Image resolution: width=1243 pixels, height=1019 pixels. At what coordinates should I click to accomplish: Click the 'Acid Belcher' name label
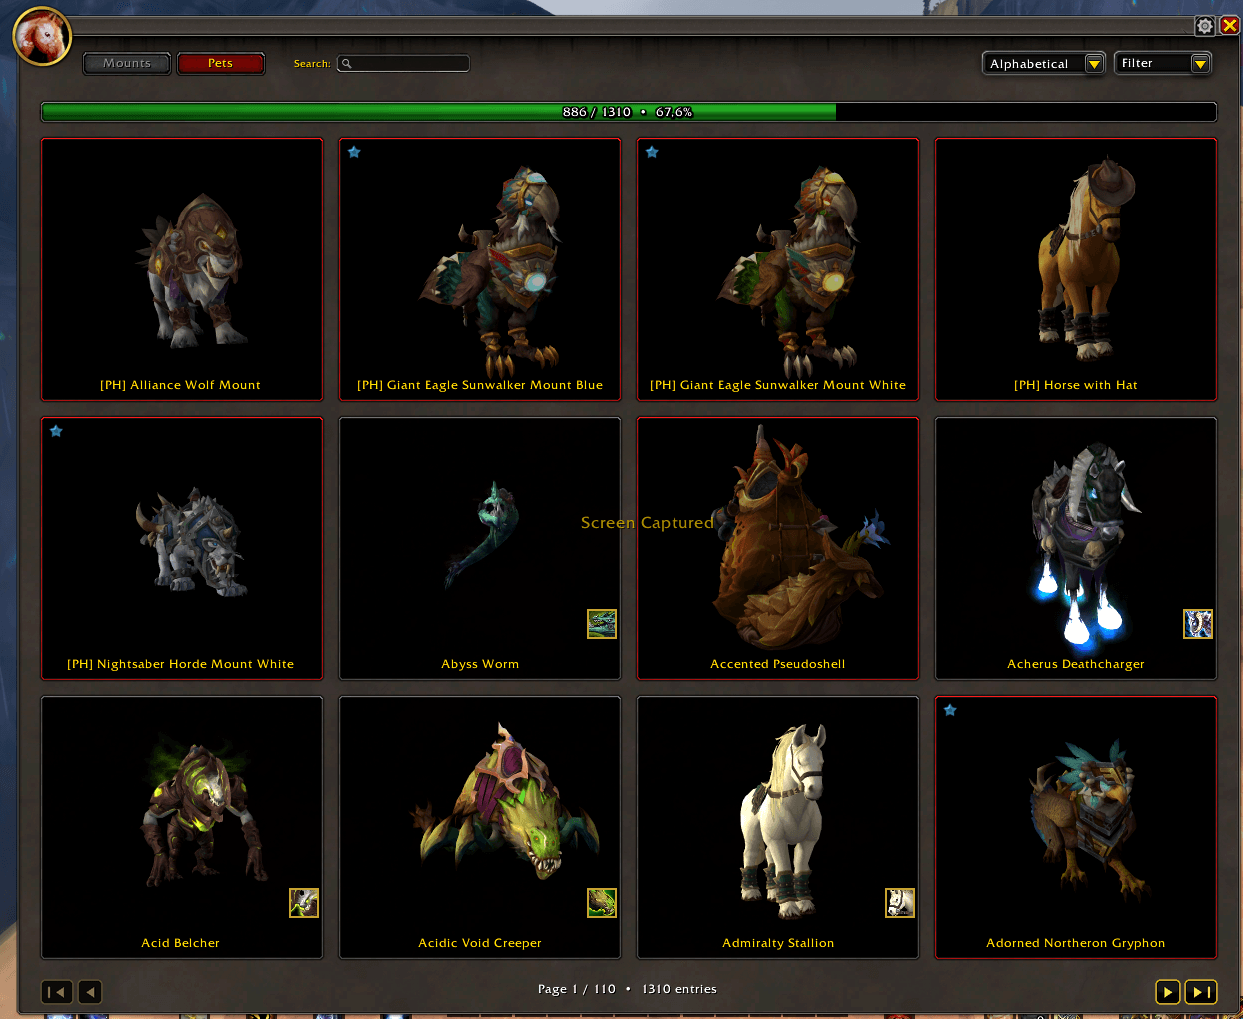[180, 943]
